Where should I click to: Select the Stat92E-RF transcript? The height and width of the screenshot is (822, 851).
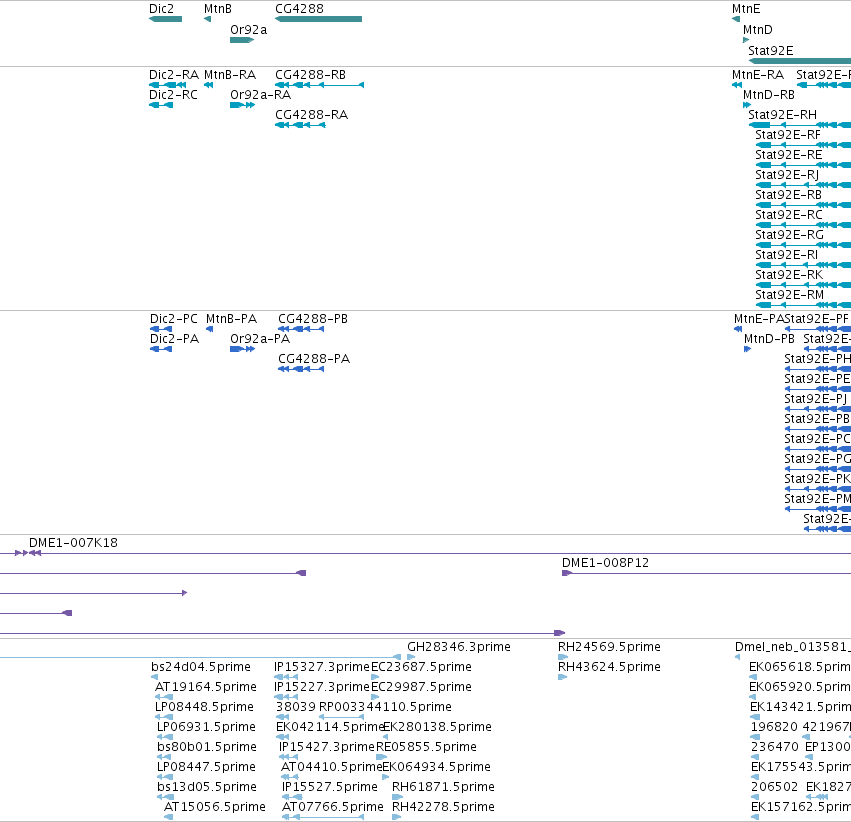[803, 145]
